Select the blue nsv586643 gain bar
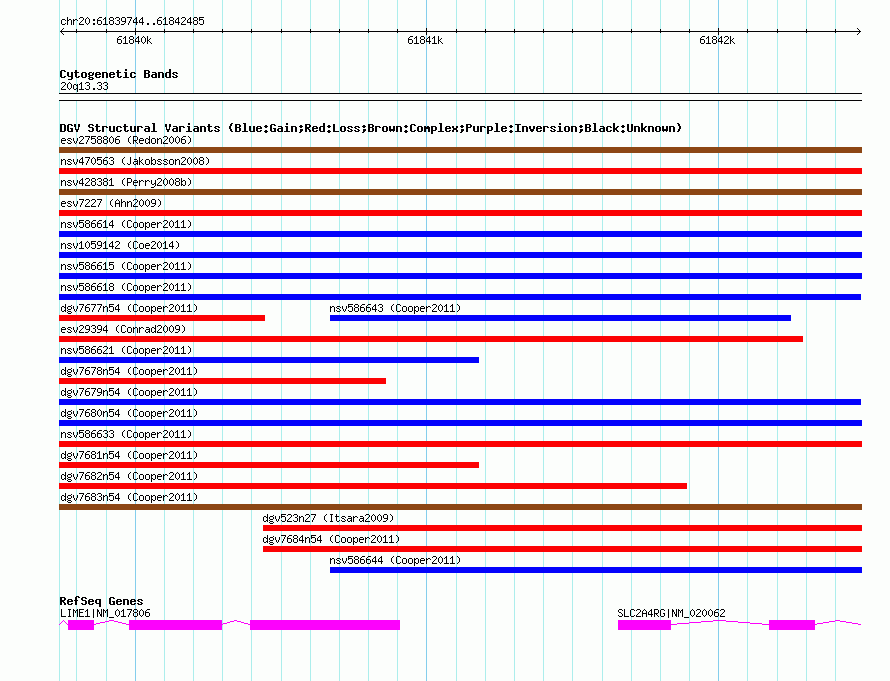 coord(560,318)
